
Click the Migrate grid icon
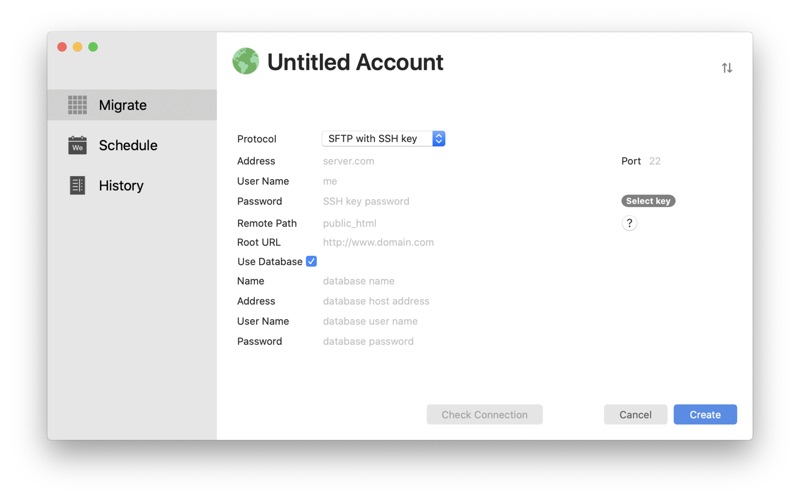click(78, 105)
